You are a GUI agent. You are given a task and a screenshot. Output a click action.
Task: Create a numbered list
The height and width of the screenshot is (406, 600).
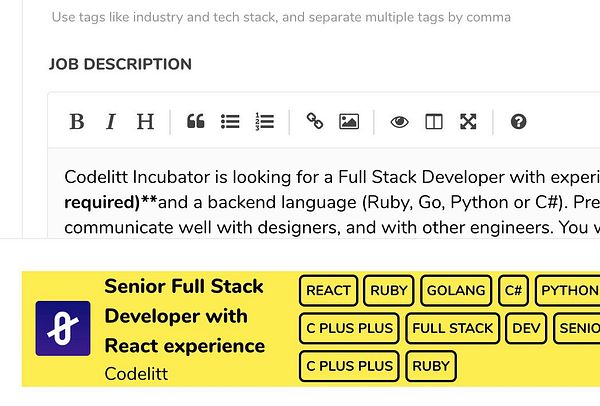[x=265, y=122]
